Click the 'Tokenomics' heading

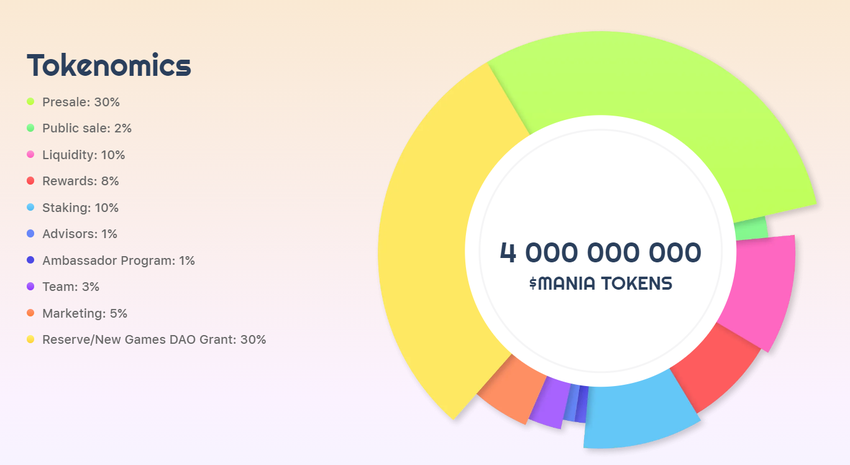(108, 66)
